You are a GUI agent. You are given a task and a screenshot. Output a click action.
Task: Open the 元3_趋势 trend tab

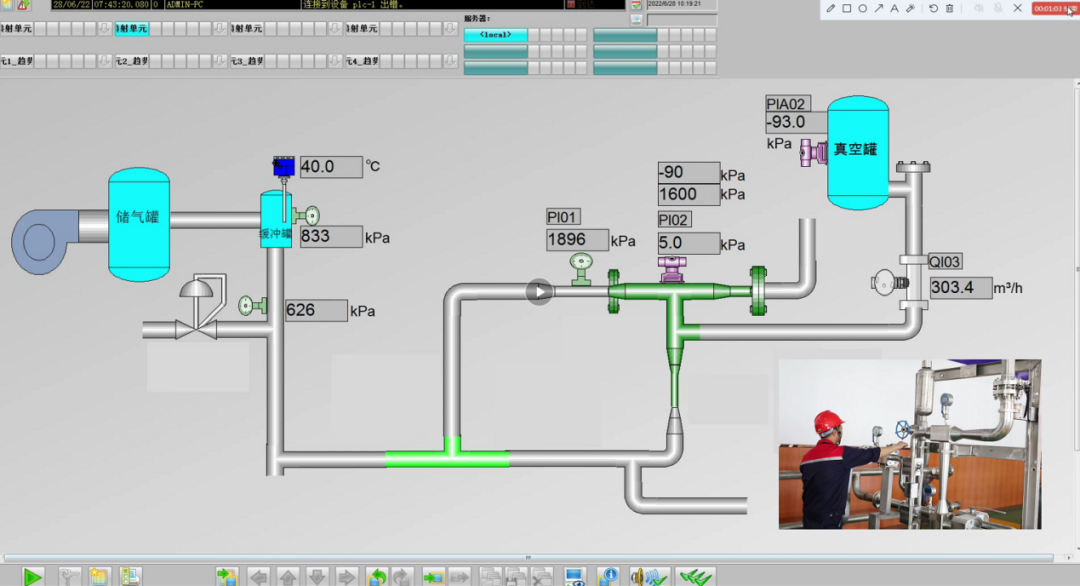pos(247,62)
